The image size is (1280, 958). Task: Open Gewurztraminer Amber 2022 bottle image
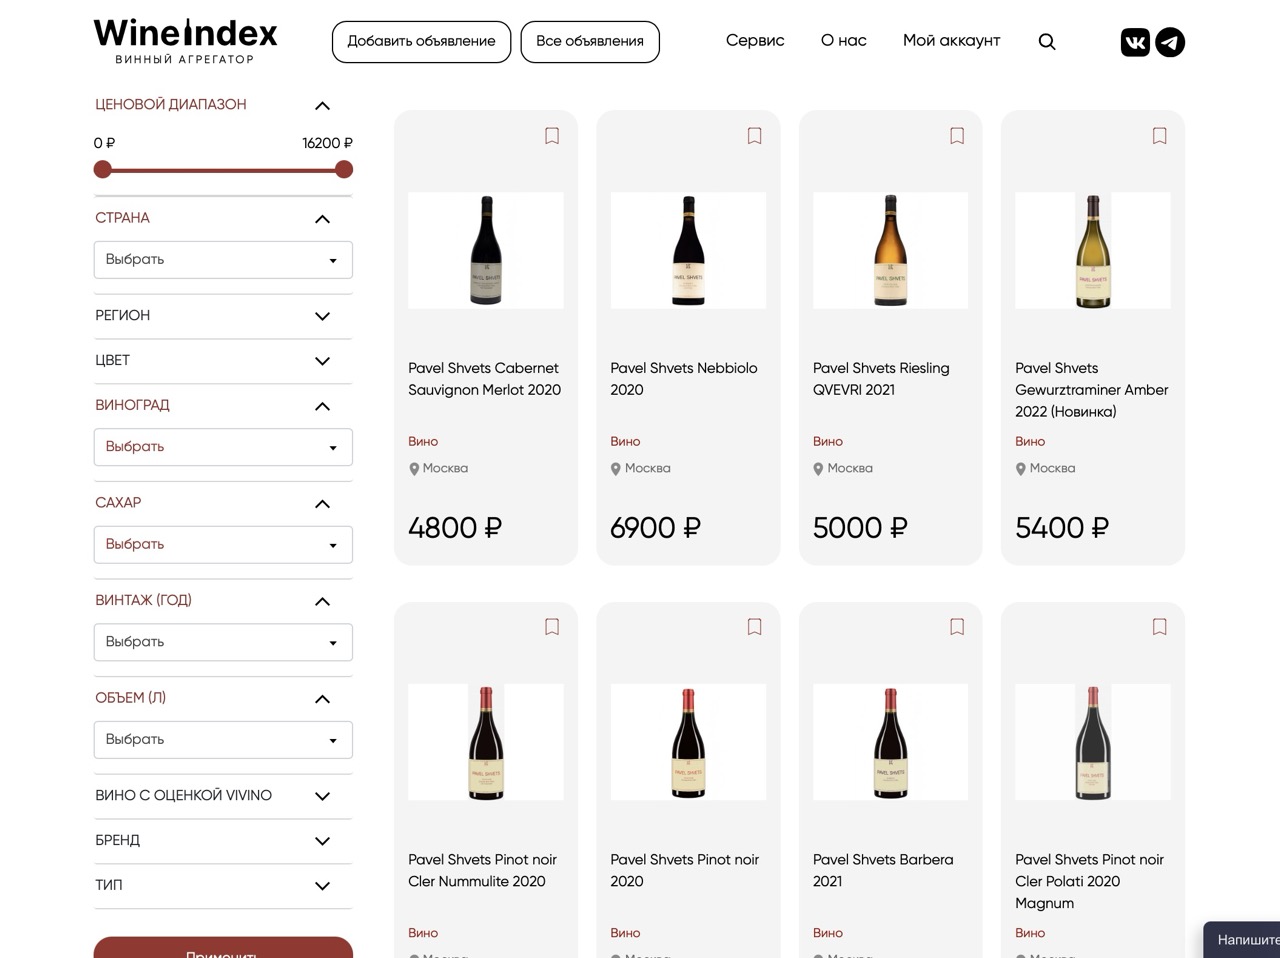click(x=1093, y=251)
